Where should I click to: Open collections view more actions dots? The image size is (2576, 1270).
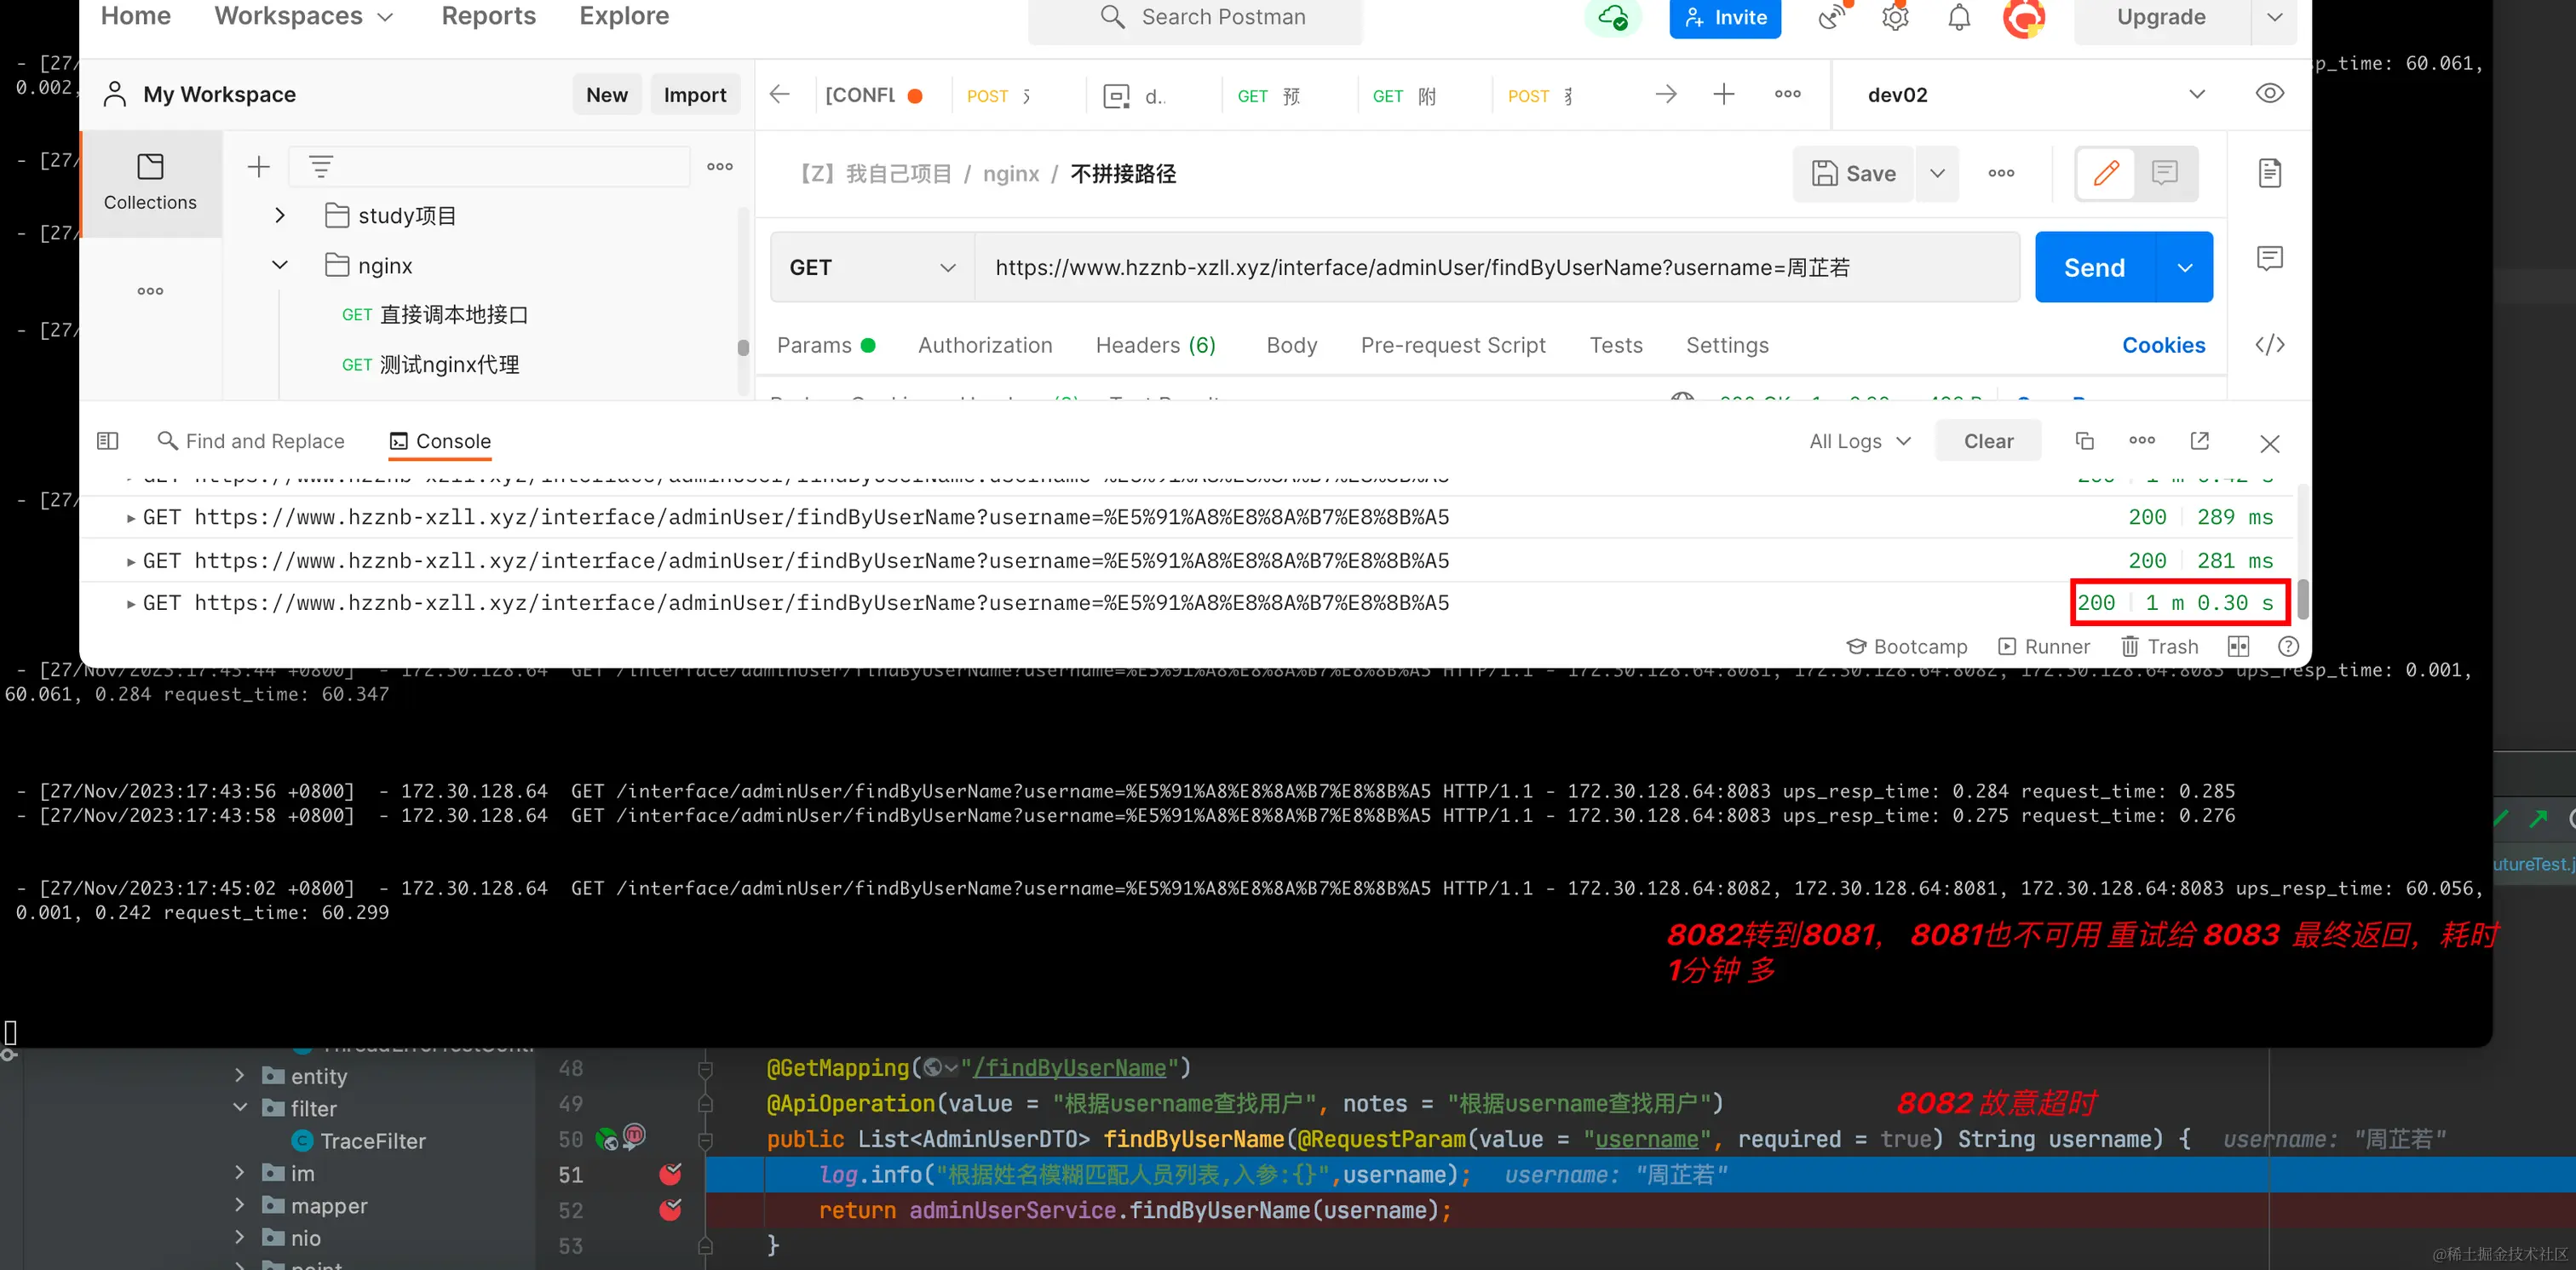[720, 166]
